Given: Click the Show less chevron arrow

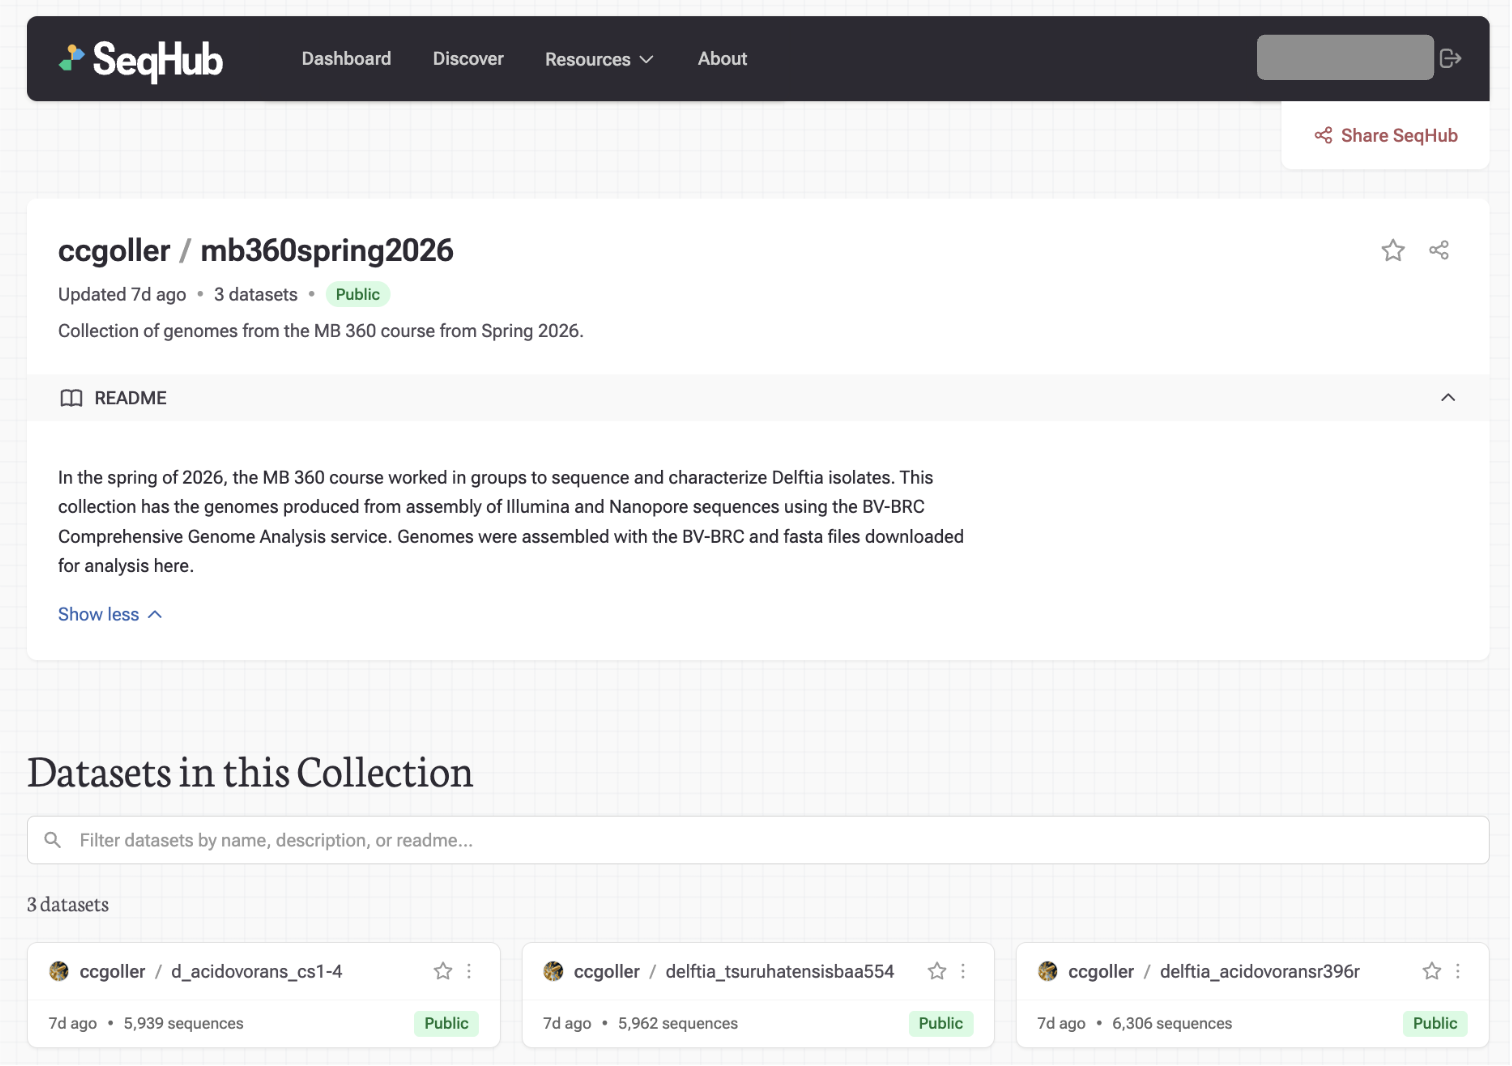Looking at the screenshot, I should 155,614.
